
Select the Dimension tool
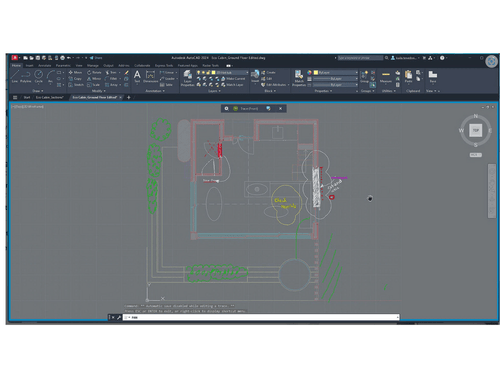150,76
